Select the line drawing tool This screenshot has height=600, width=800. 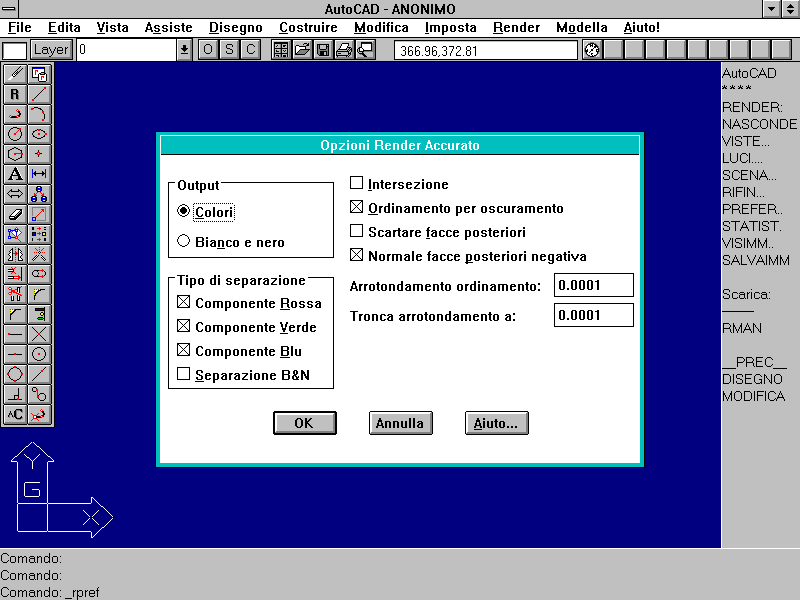pyautogui.click(x=39, y=94)
